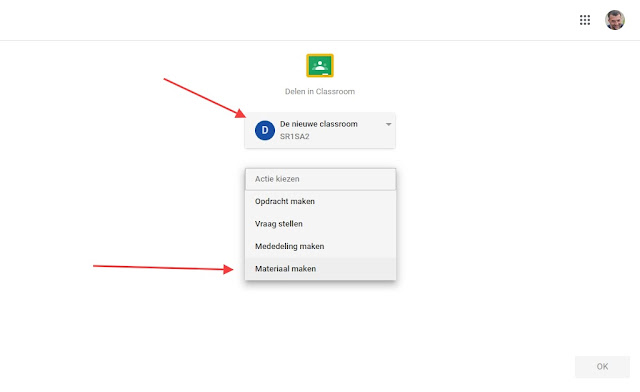Click the 'De nieuwe classroom' class name
This screenshot has width=640, height=392.
coord(319,124)
